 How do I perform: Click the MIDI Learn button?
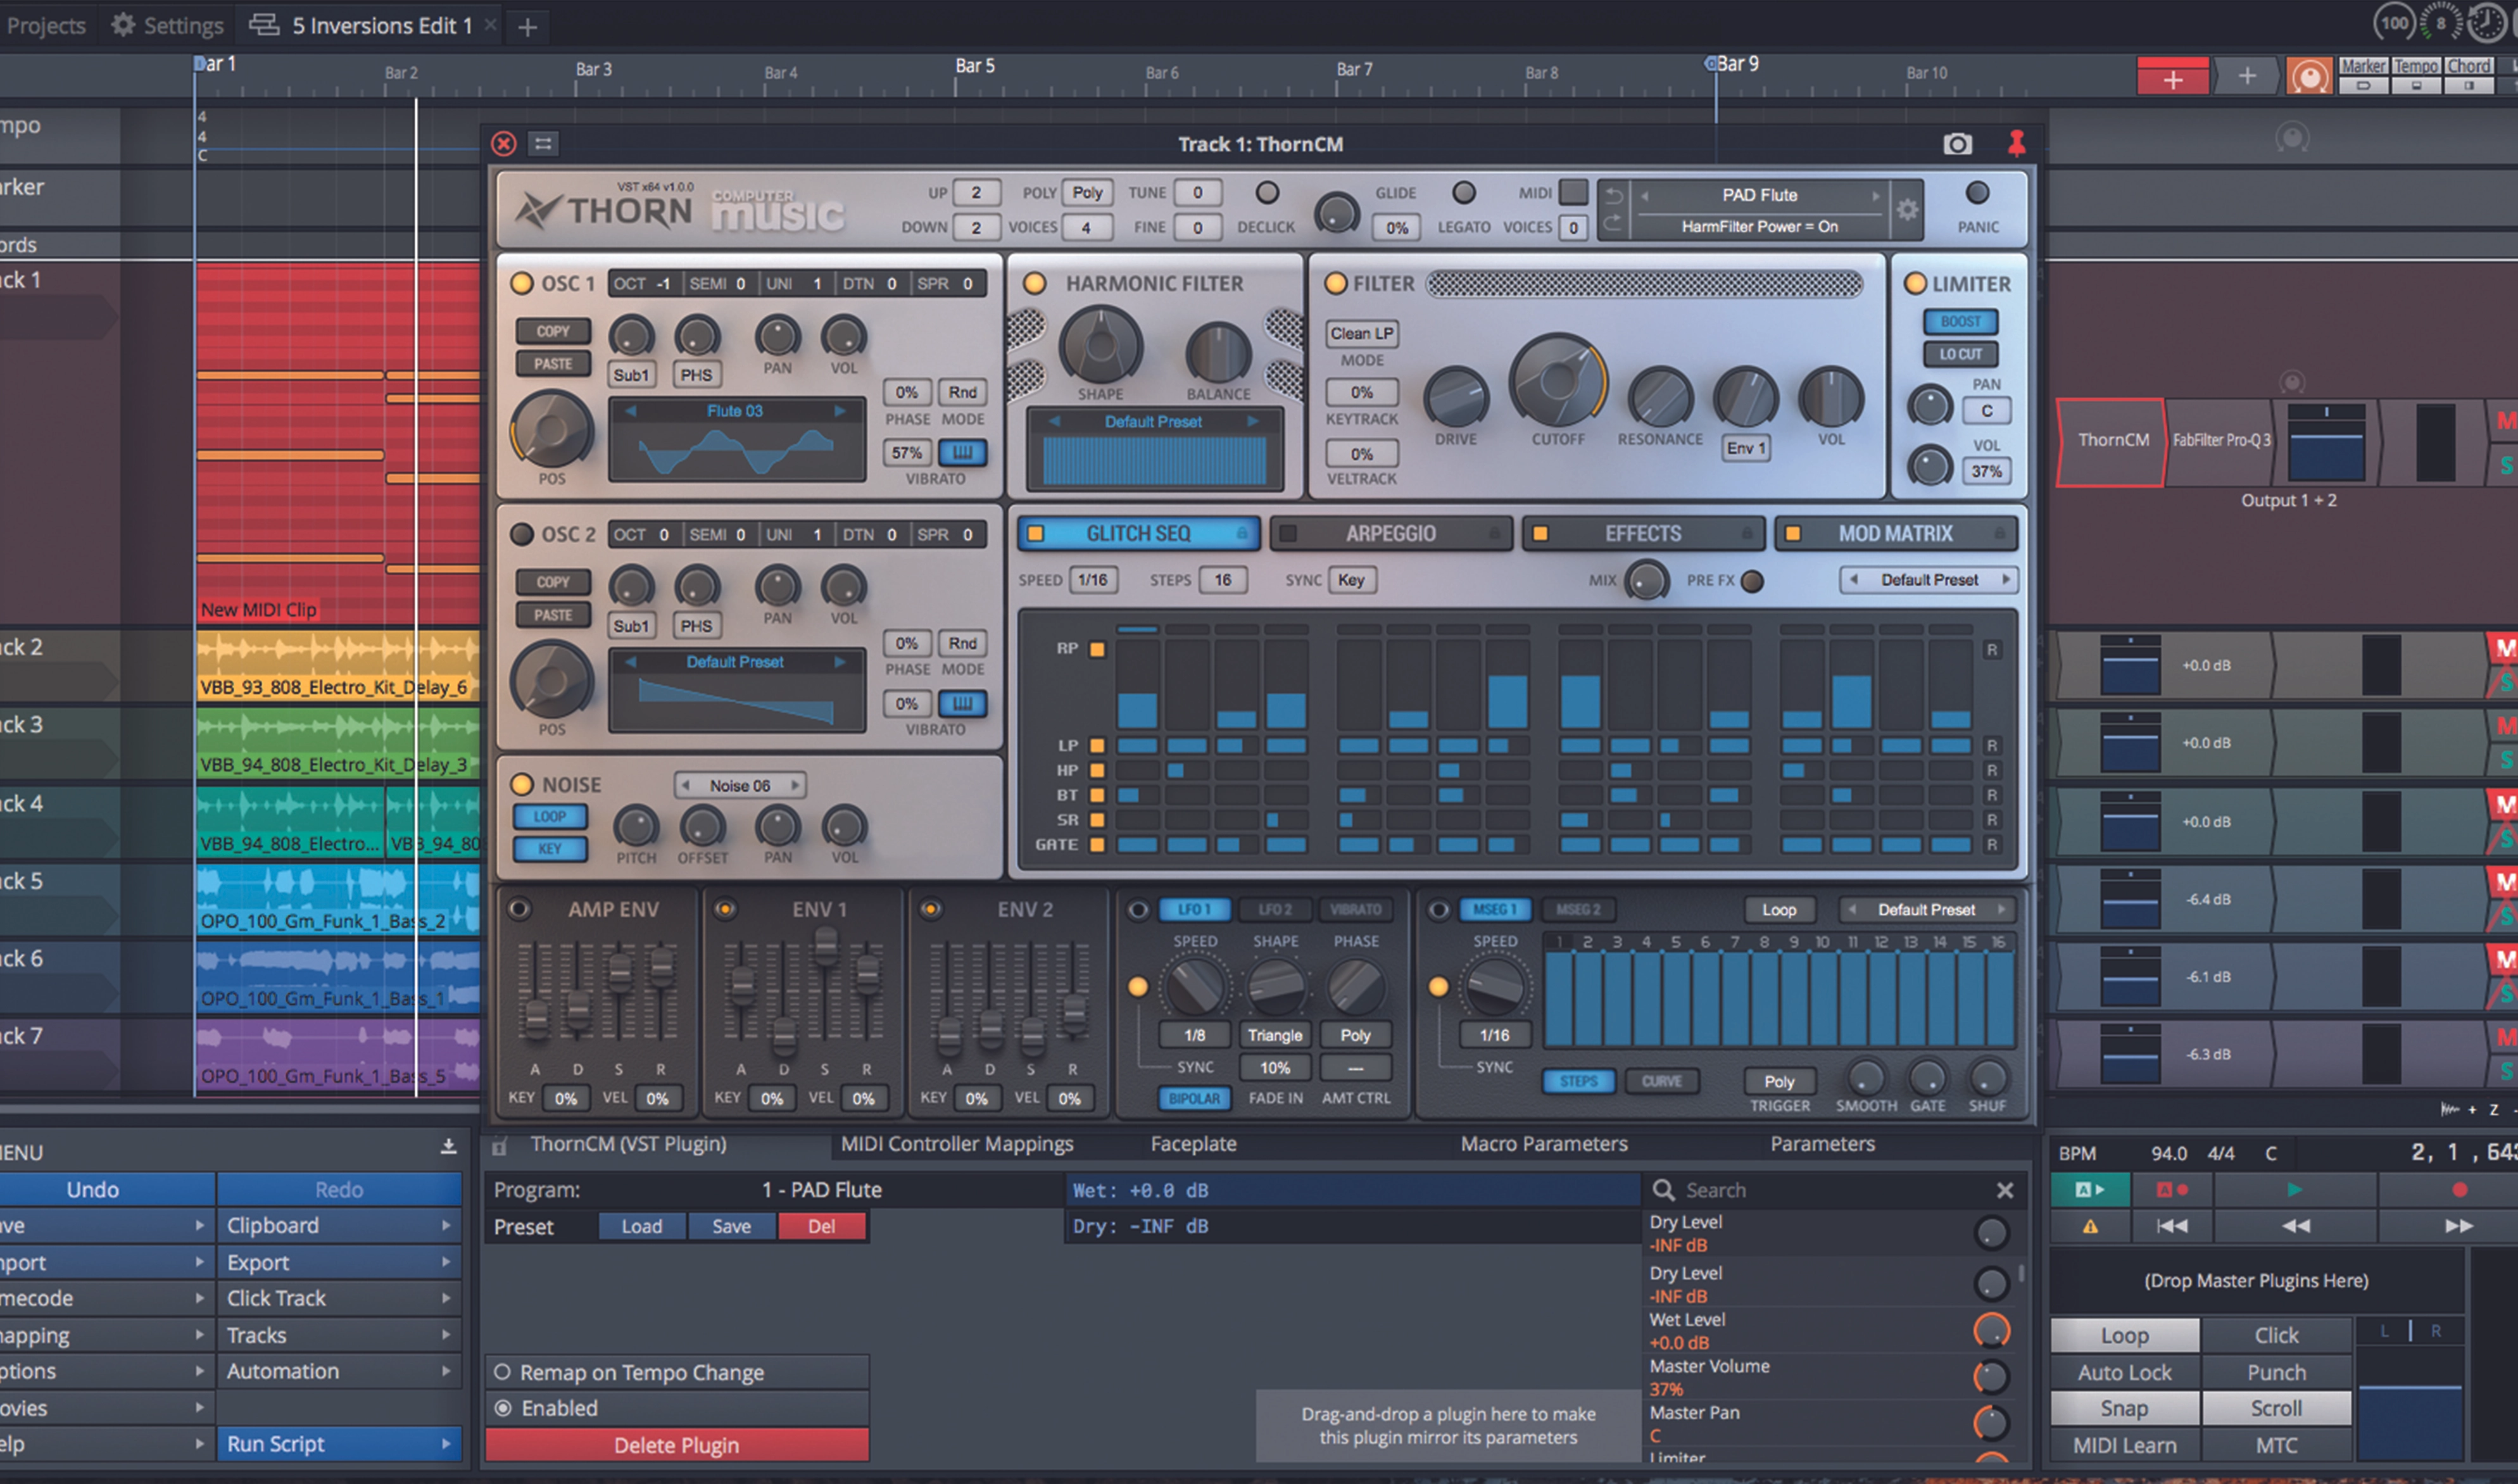click(x=2124, y=1445)
